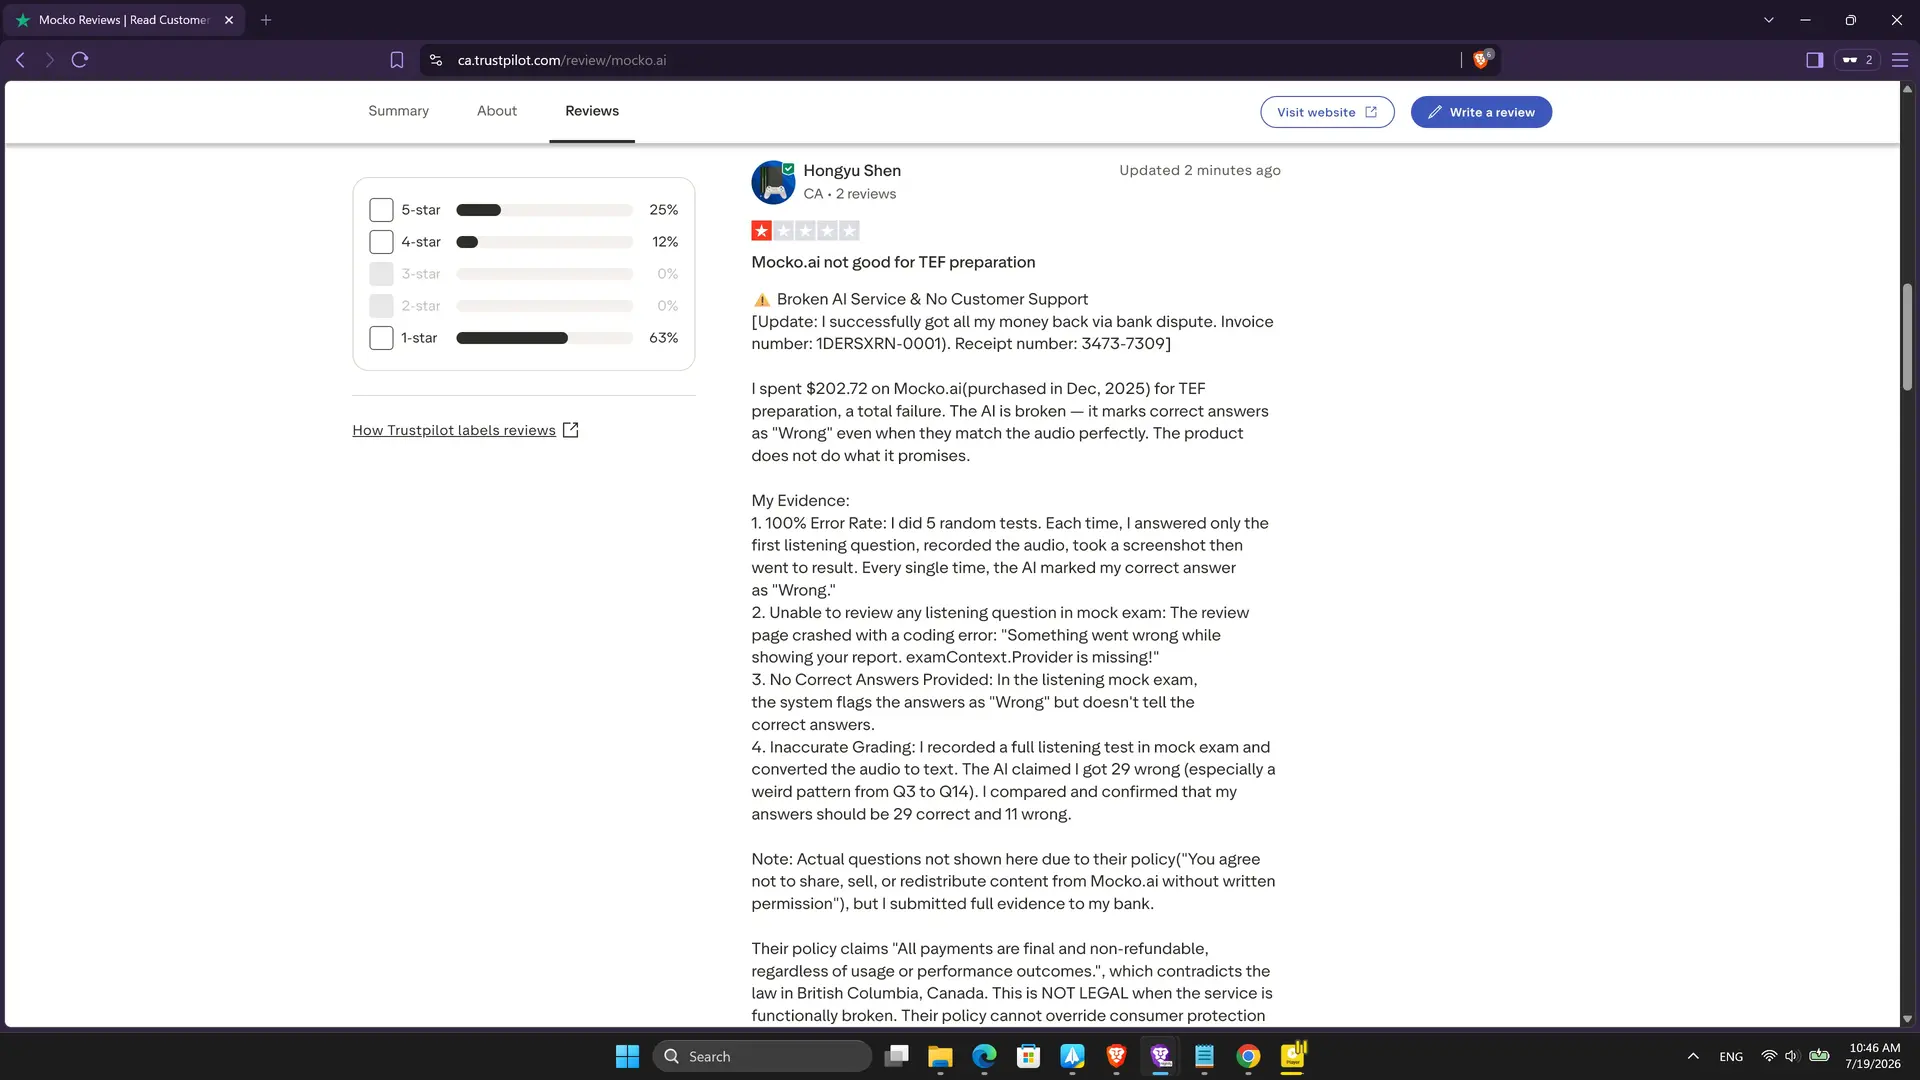
Task: Launch Microsoft Edge from taskbar
Action: coord(984,1056)
